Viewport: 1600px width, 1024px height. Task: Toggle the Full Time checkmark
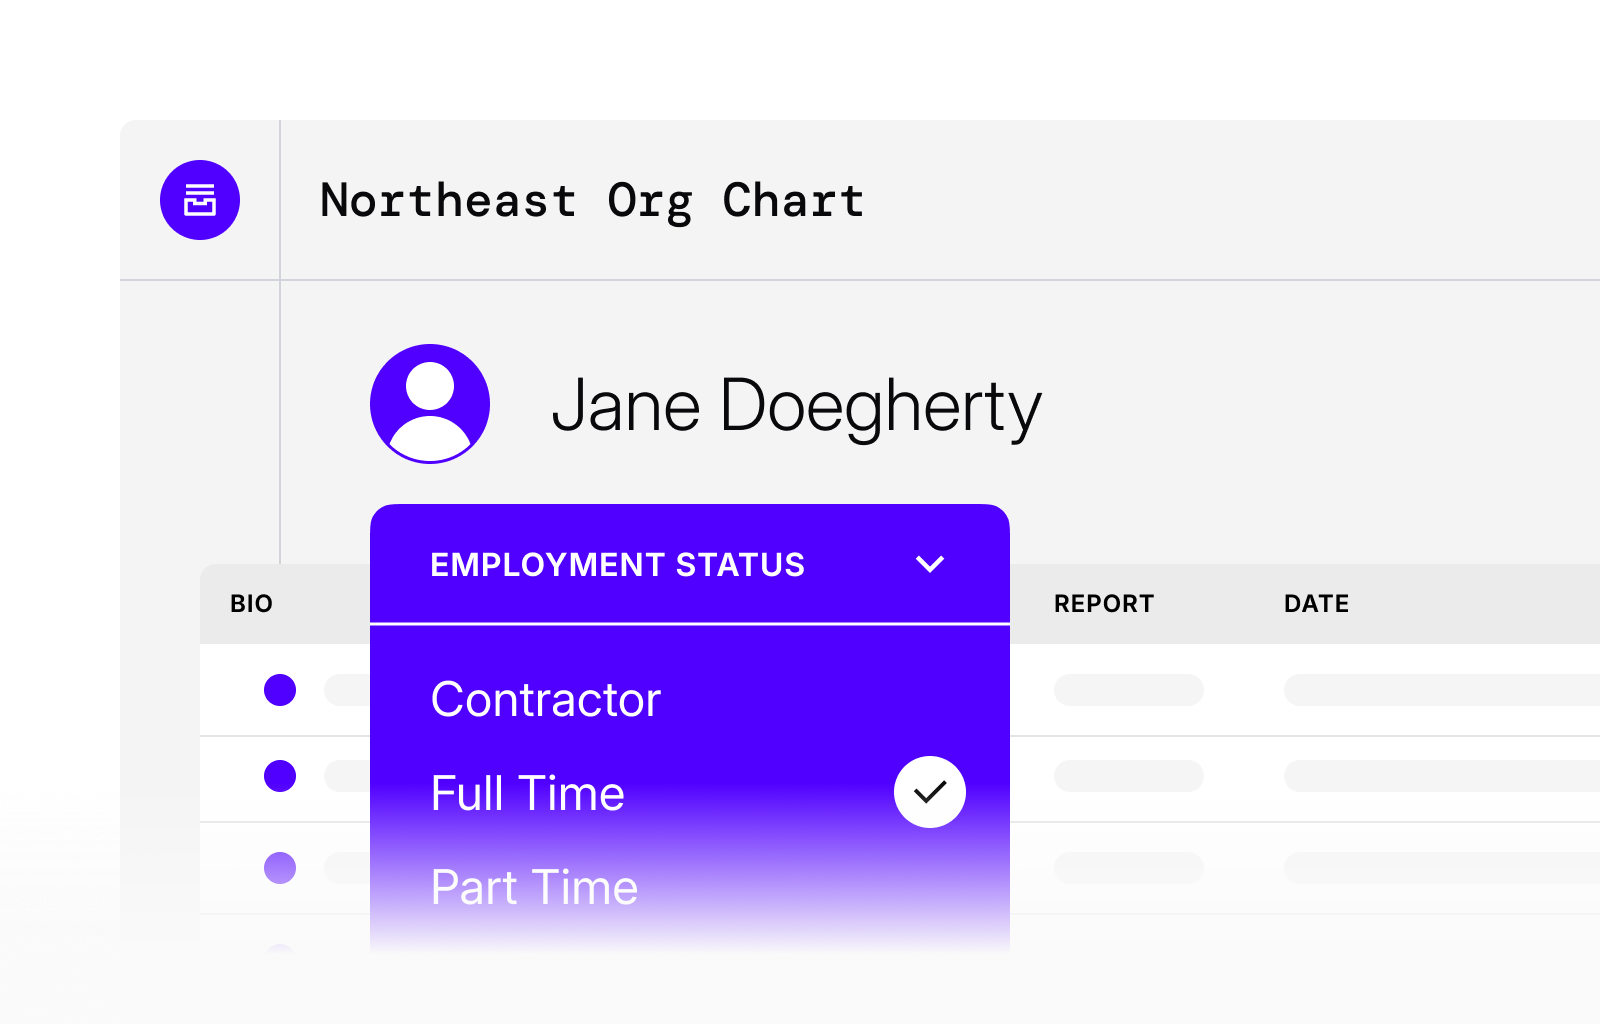(929, 792)
